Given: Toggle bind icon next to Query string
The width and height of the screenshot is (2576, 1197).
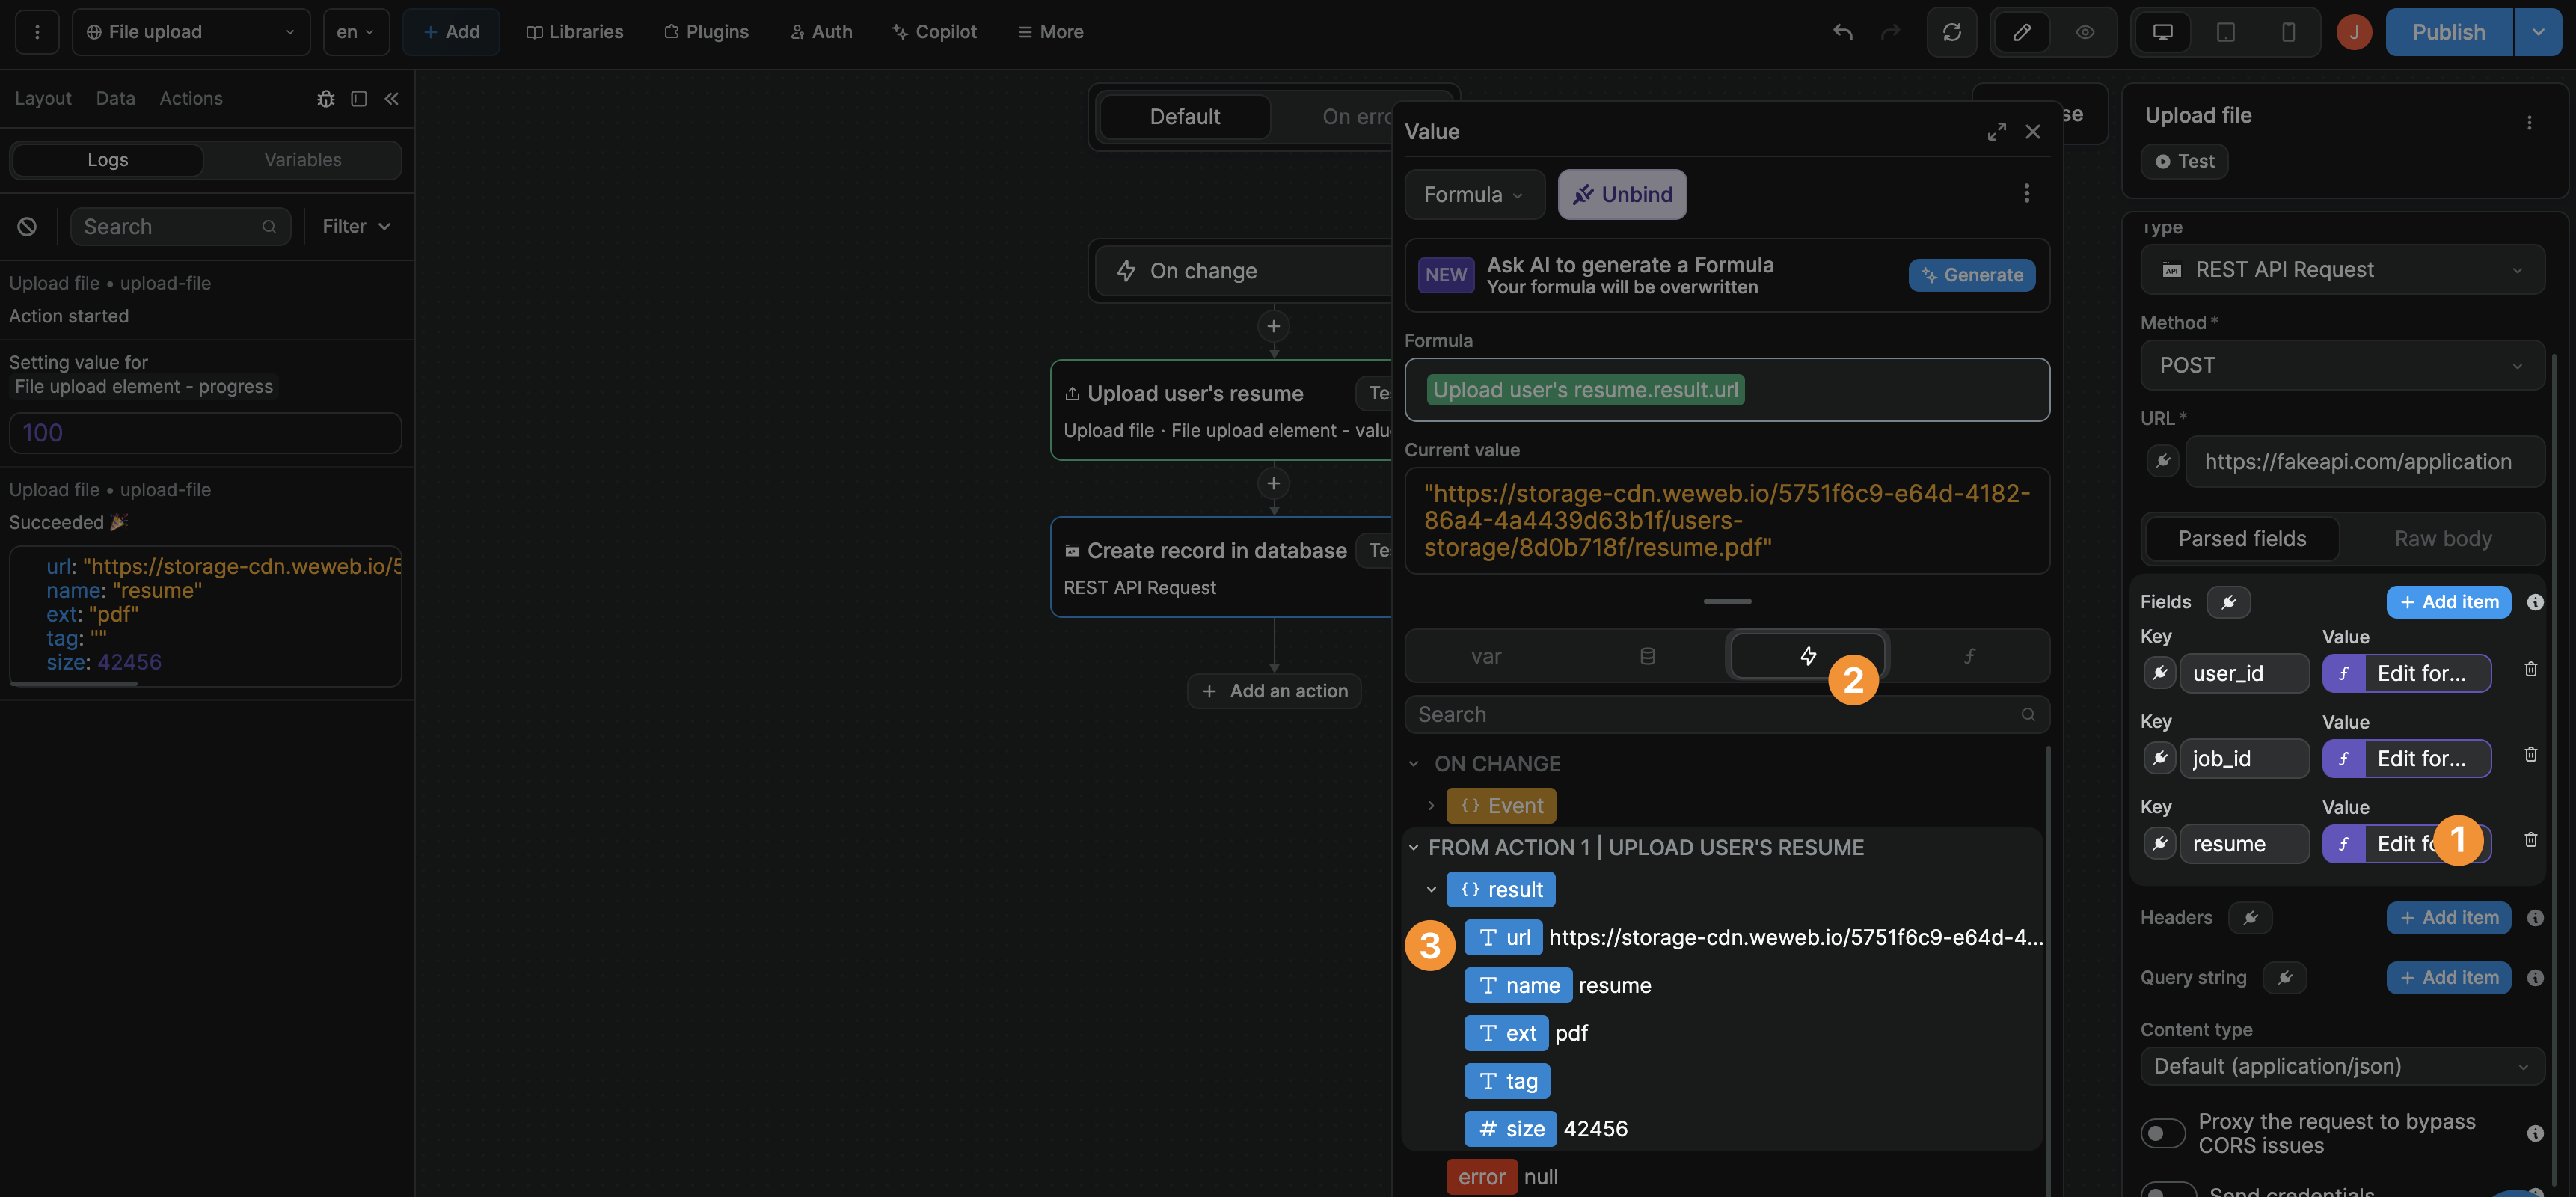Looking at the screenshot, I should point(2284,978).
